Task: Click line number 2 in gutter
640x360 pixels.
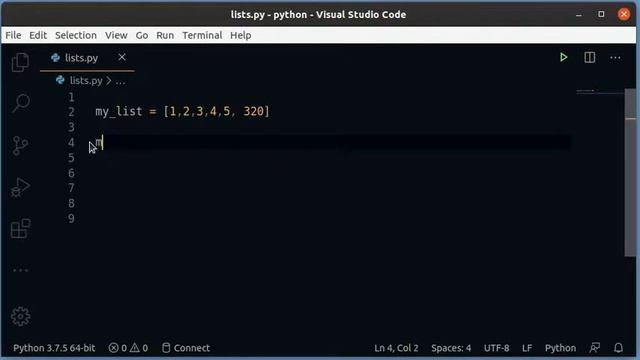Action: tap(71, 111)
